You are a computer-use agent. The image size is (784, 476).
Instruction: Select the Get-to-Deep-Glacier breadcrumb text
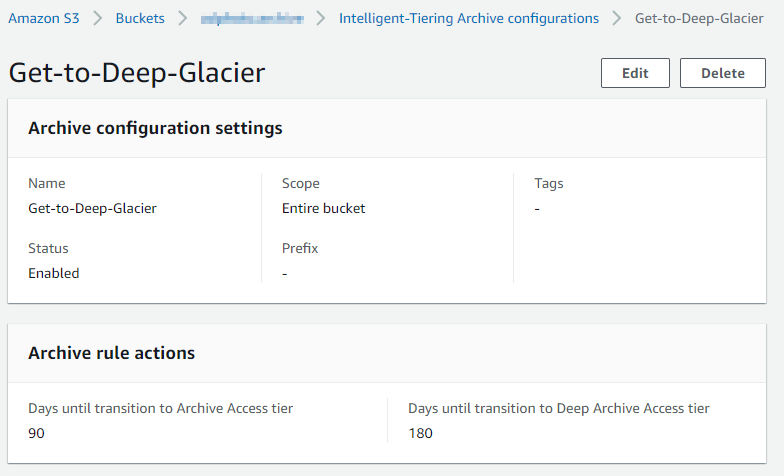coord(699,18)
